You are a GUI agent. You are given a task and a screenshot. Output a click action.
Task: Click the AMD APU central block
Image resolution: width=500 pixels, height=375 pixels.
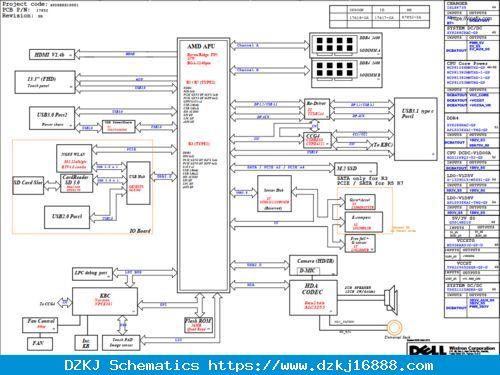point(203,165)
